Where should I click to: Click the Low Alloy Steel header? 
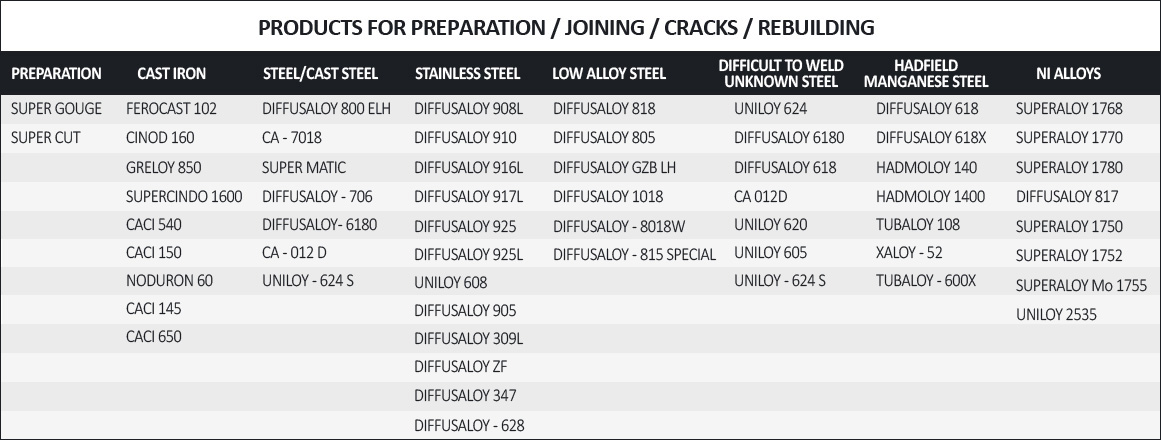click(608, 73)
